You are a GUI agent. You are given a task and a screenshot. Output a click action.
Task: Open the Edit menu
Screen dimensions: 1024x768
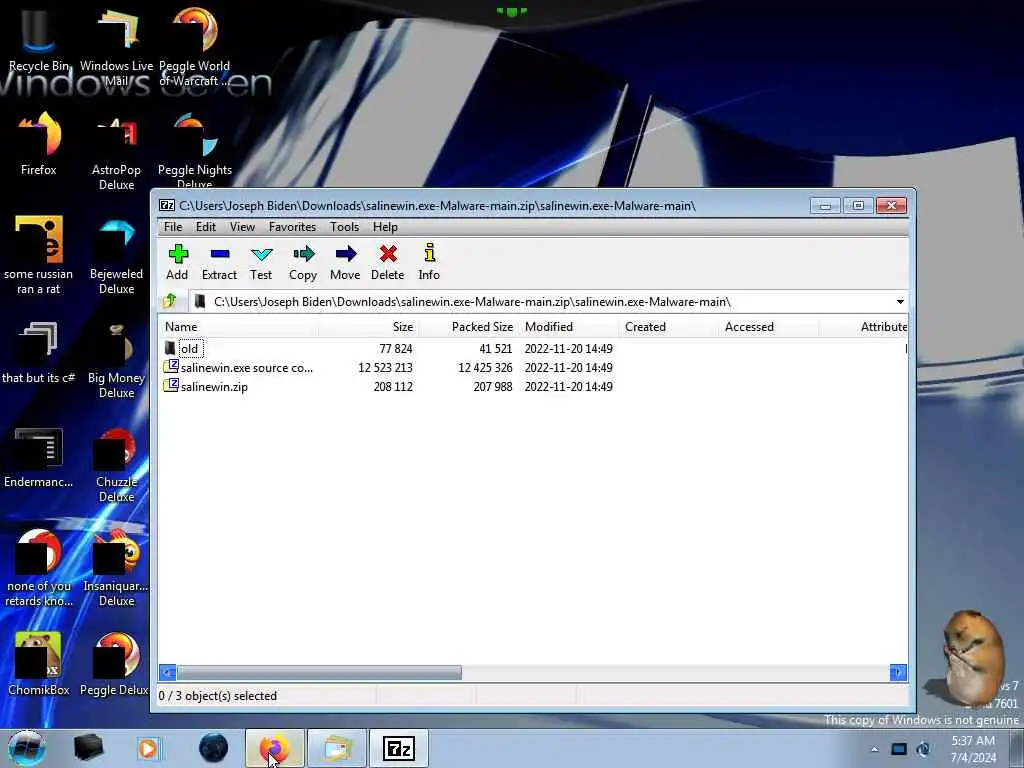point(206,227)
